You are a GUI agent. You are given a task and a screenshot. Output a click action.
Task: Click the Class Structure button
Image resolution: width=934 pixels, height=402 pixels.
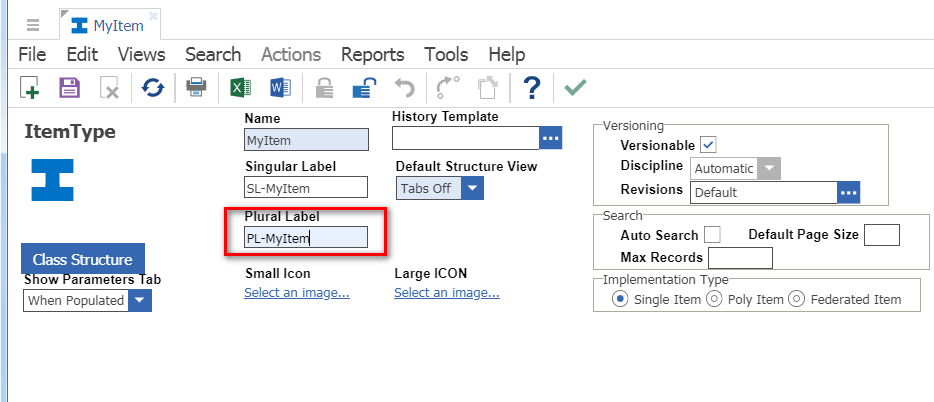point(83,259)
